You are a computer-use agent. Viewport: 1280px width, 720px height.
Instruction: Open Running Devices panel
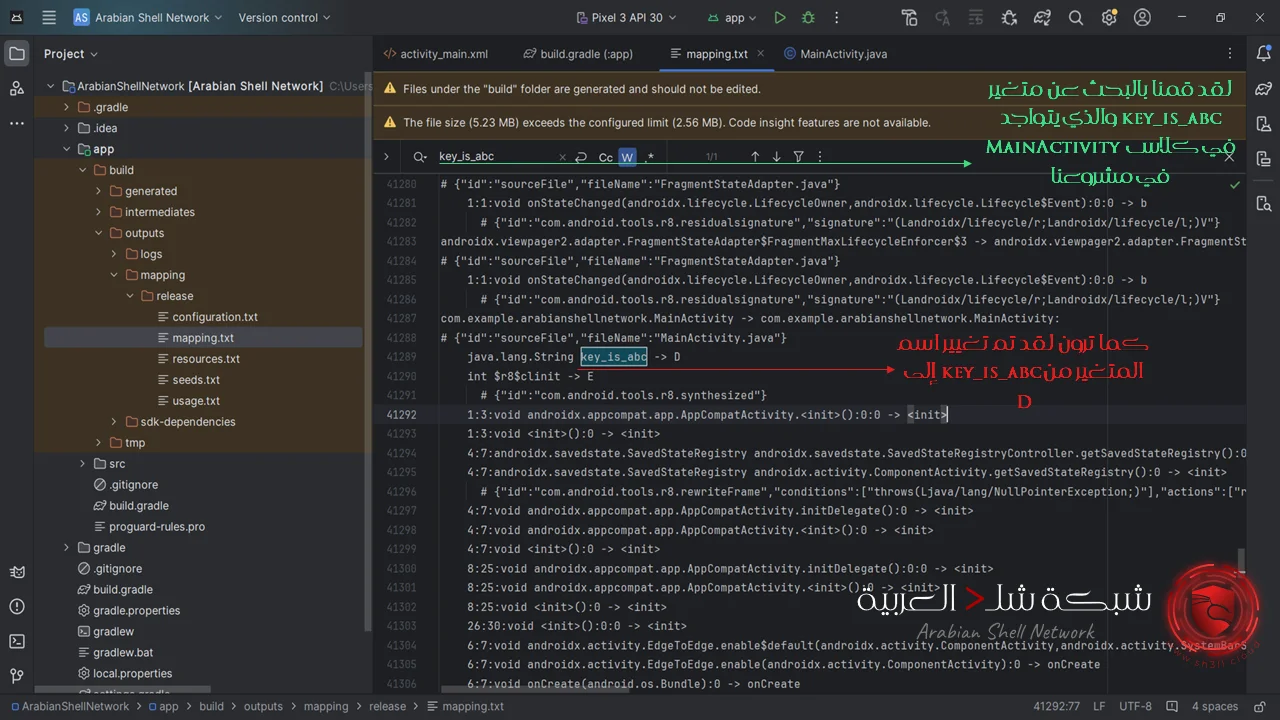pyautogui.click(x=1264, y=159)
